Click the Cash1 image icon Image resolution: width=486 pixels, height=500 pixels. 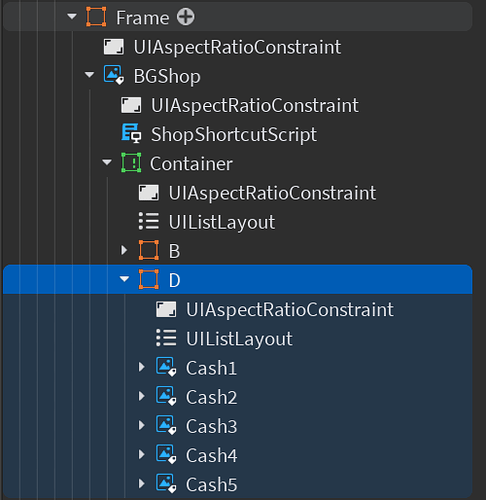point(166,367)
